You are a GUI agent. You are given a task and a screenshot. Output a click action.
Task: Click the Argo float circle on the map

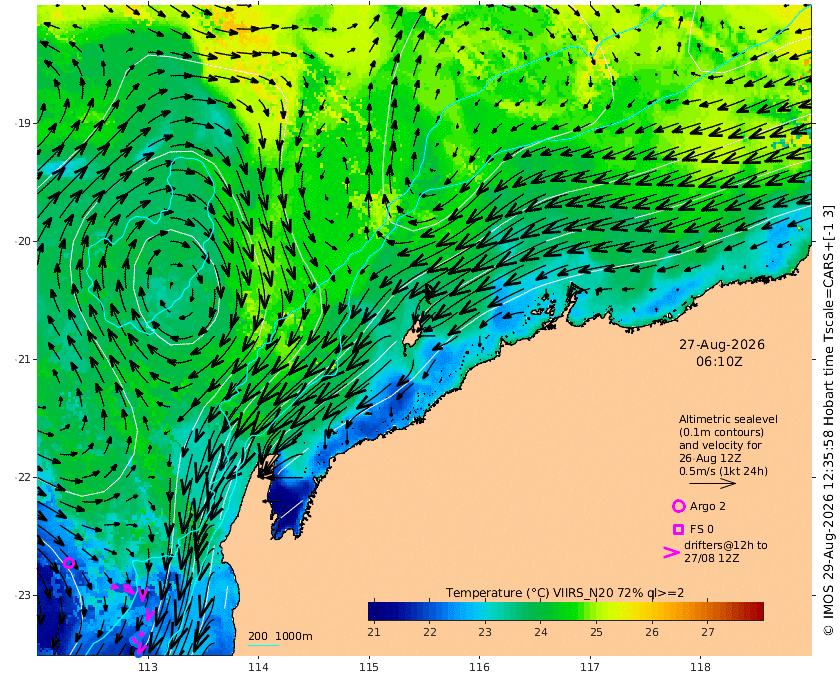pos(69,563)
